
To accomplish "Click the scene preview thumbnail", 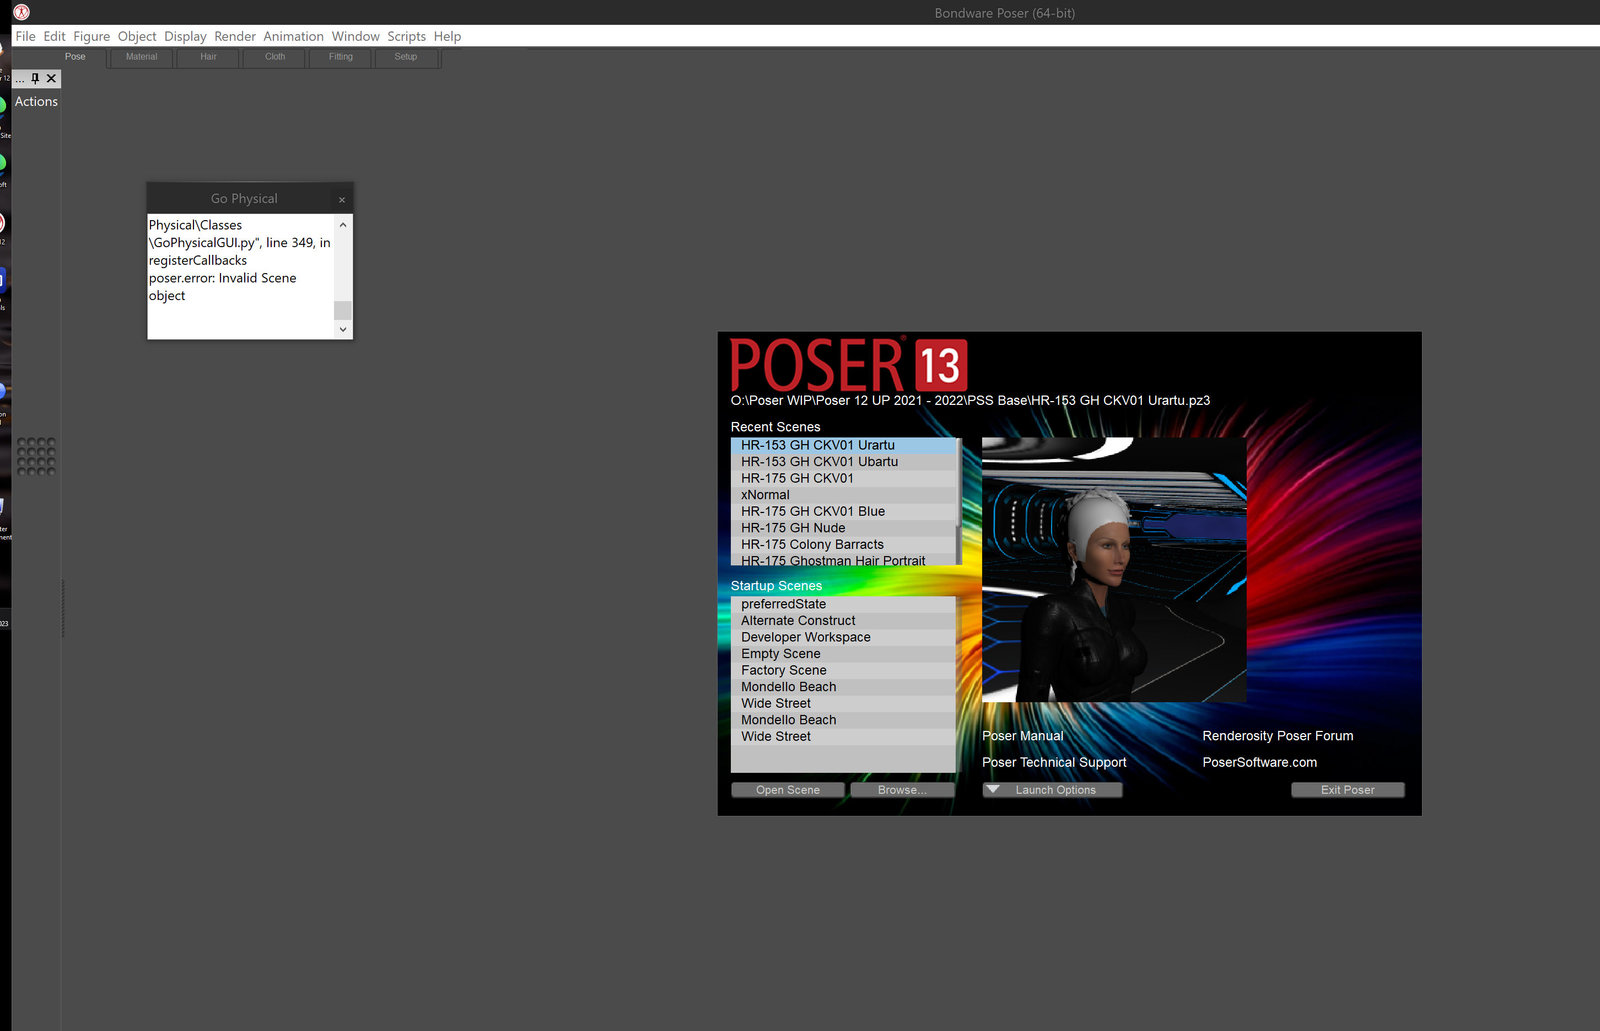I will pos(1114,569).
